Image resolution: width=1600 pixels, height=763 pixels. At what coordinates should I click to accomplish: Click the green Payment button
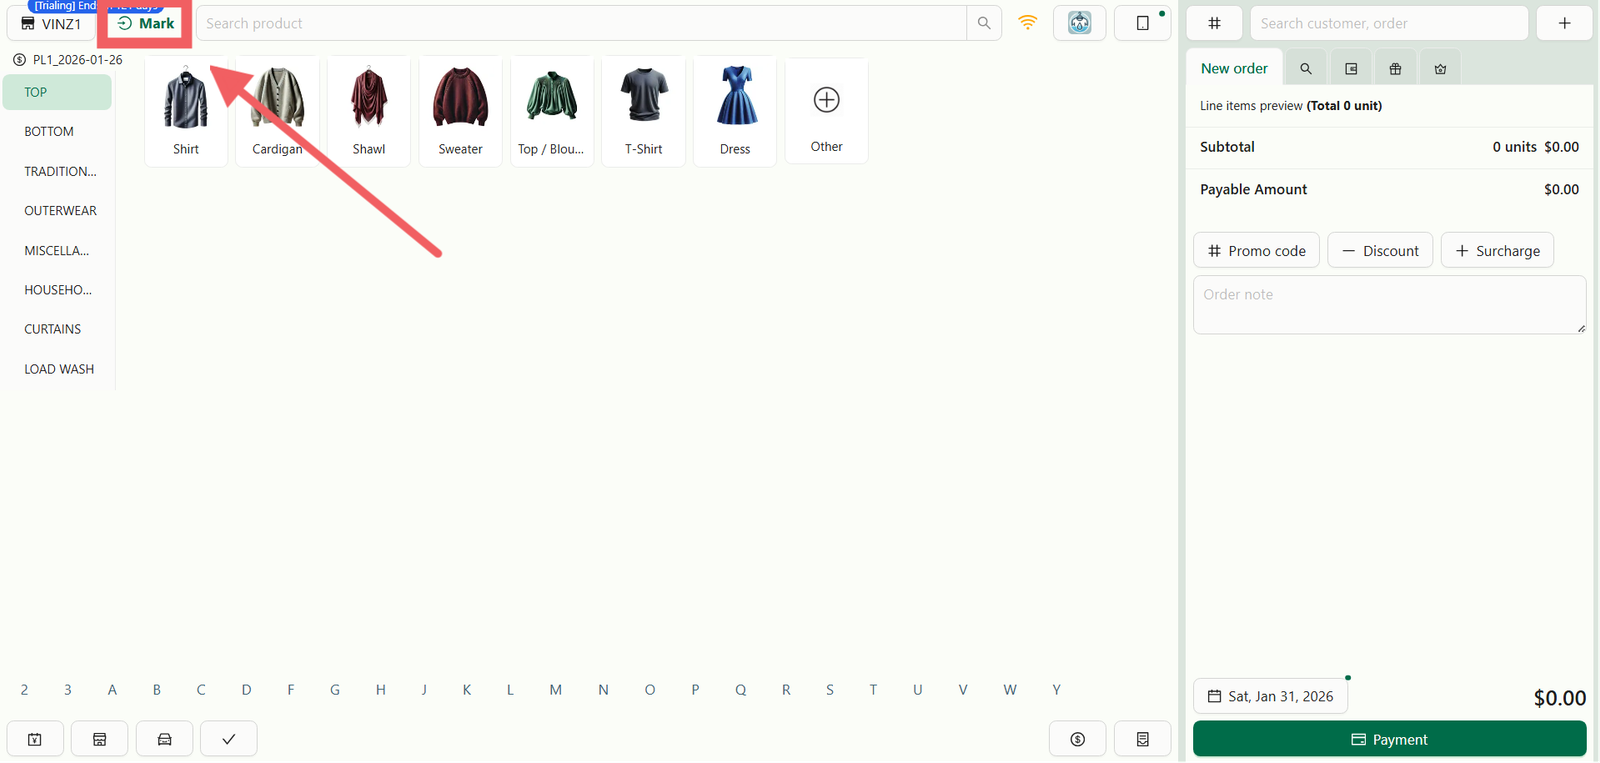(1389, 739)
